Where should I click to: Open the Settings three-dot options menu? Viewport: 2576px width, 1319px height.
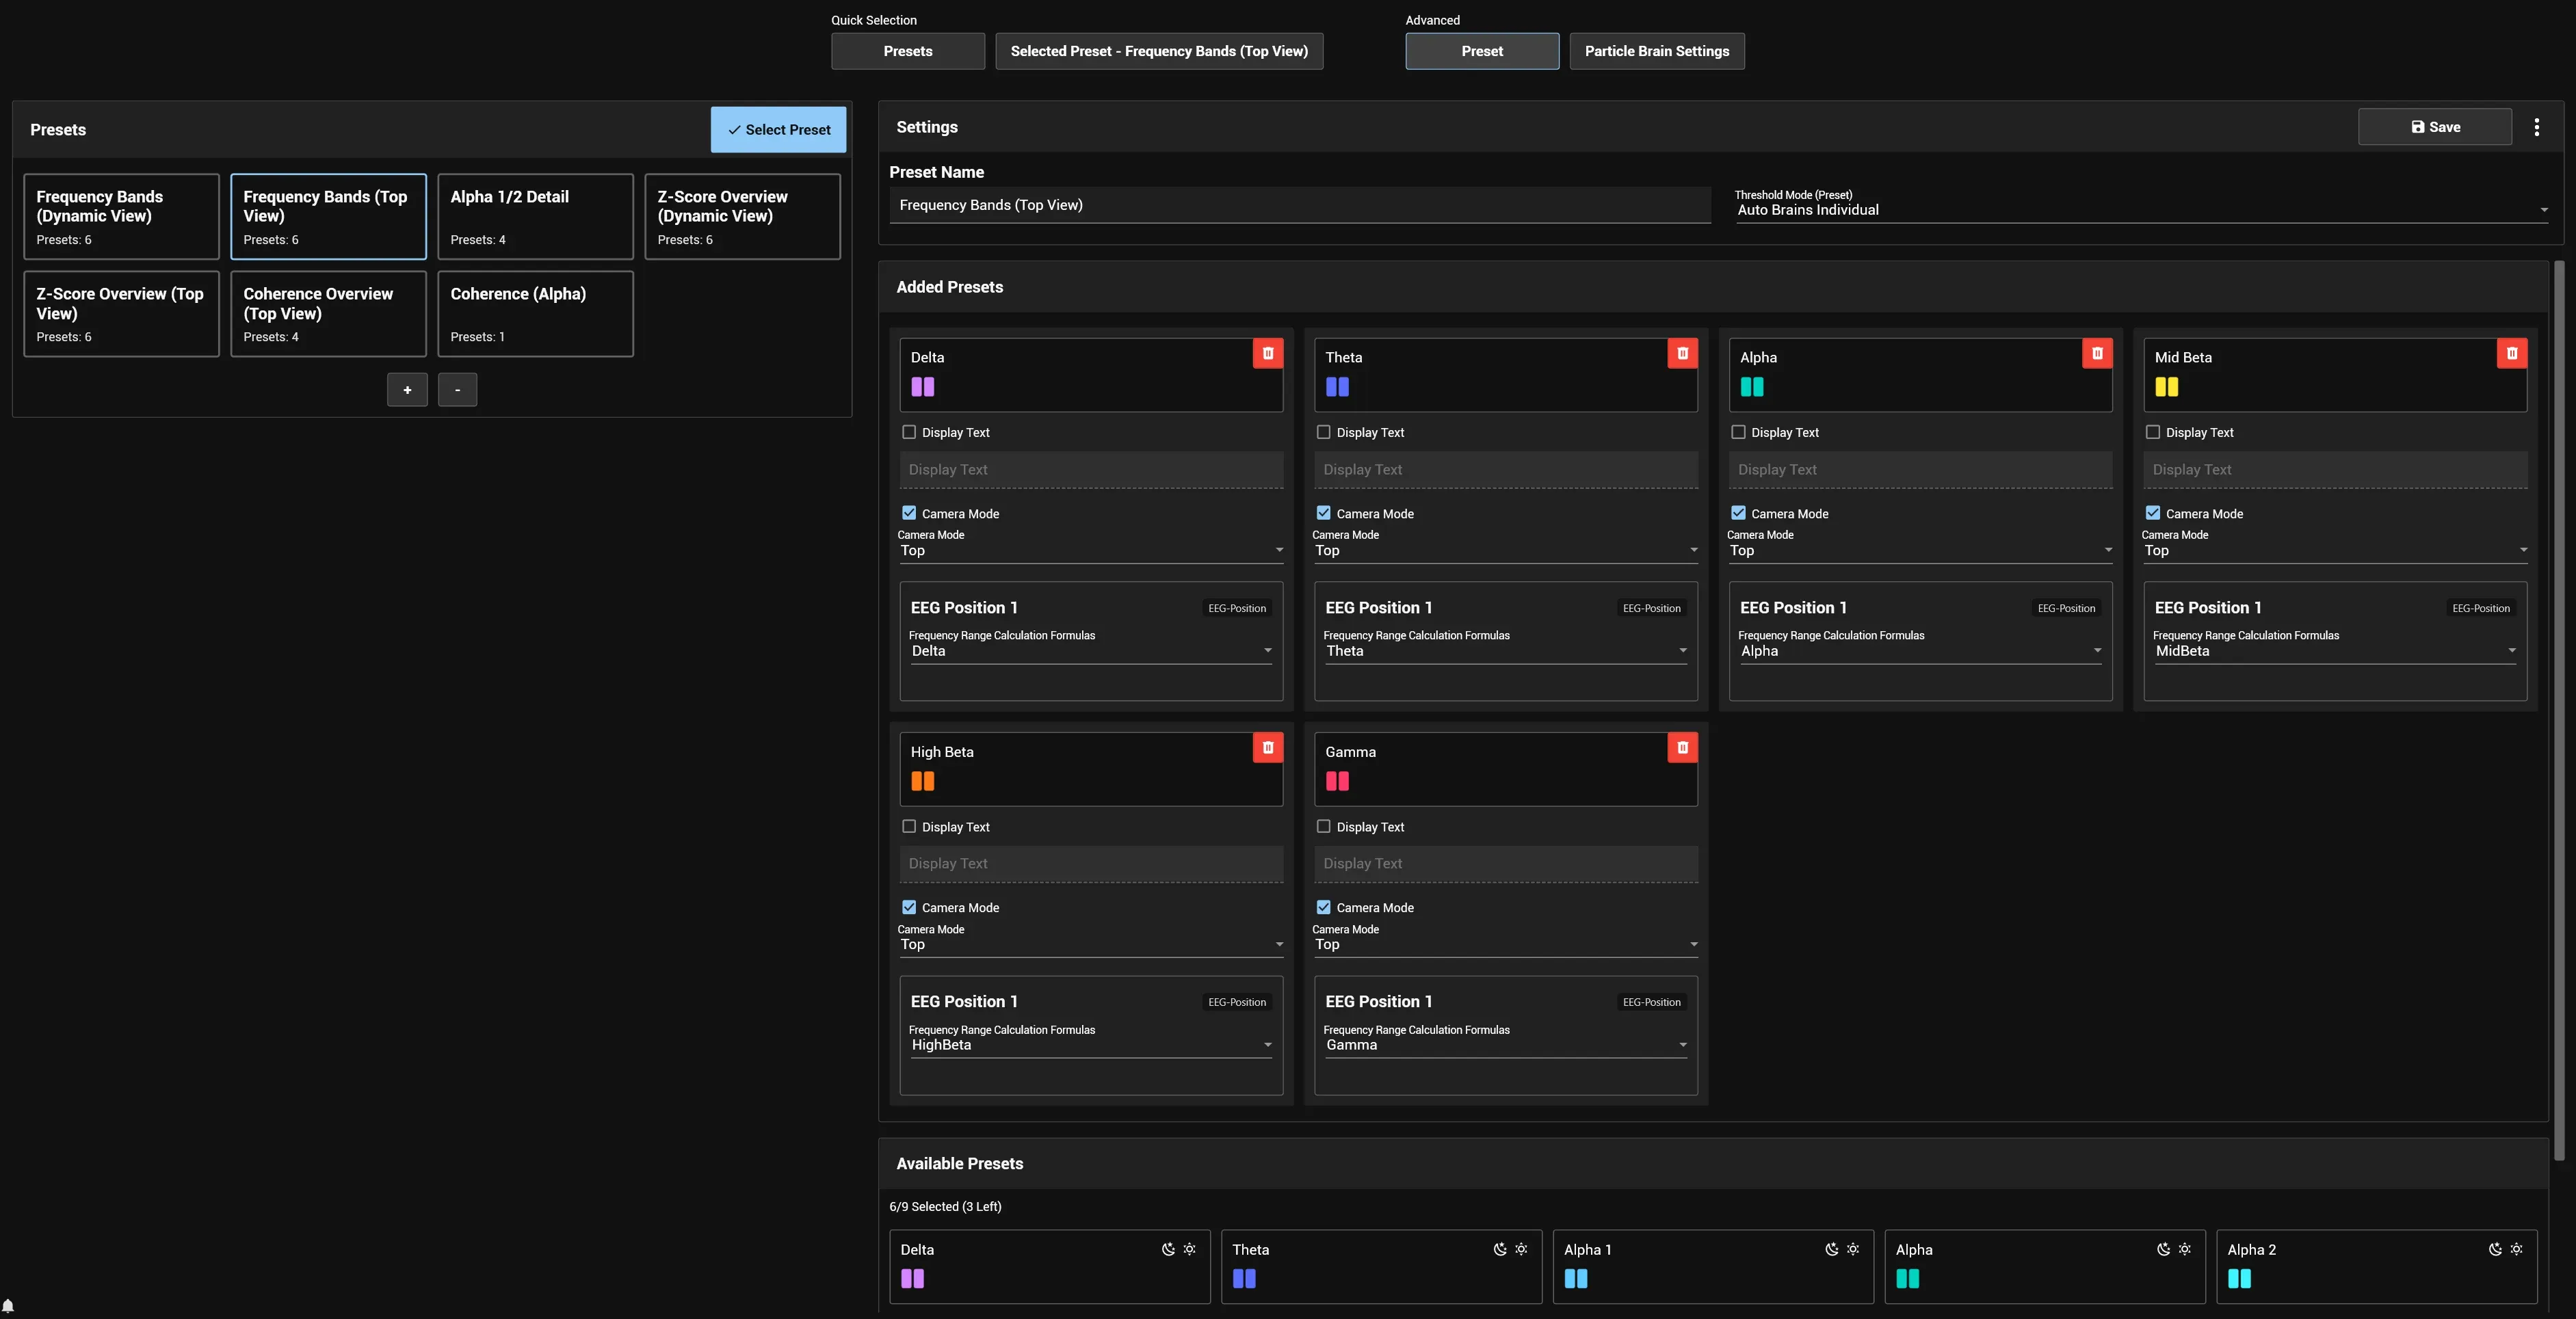click(x=2536, y=127)
